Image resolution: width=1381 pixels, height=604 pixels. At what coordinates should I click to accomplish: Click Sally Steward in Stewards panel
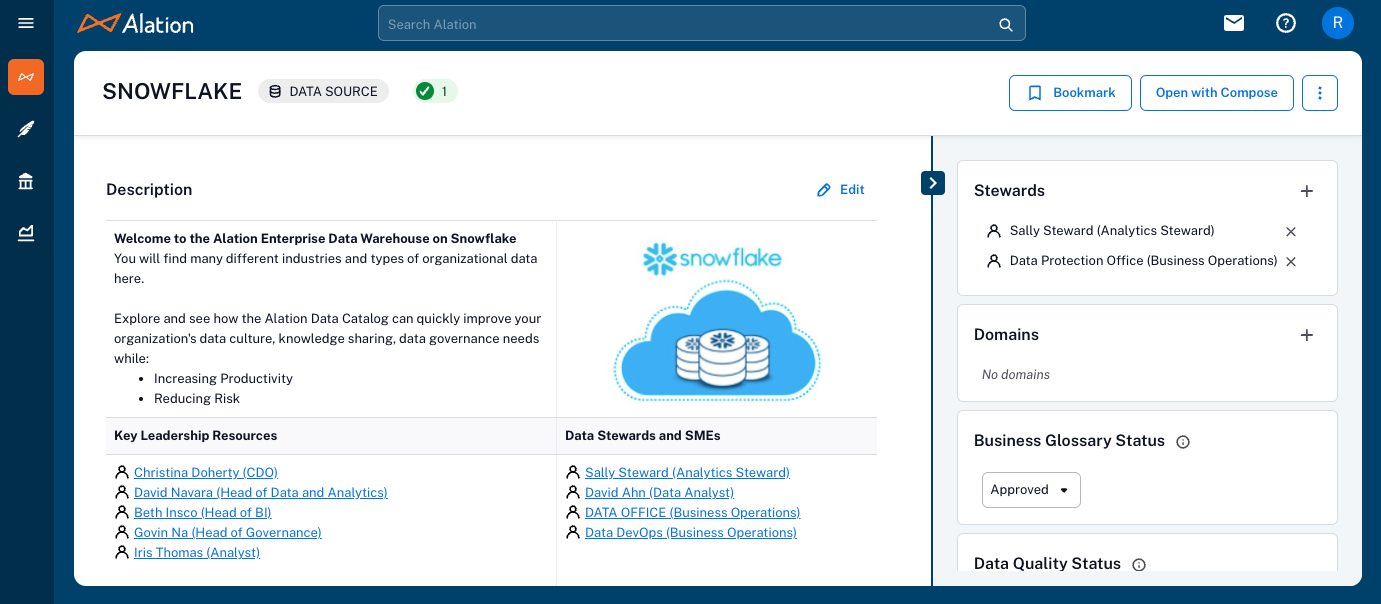point(1112,231)
